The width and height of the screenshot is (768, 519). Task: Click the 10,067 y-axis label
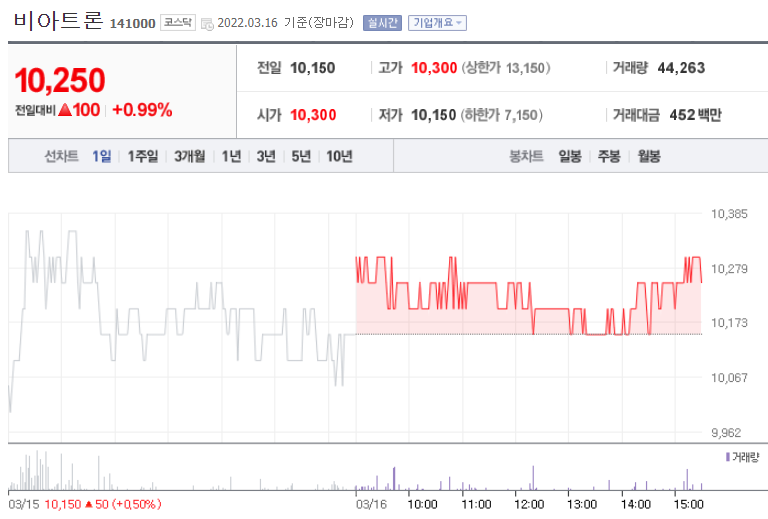pos(729,377)
